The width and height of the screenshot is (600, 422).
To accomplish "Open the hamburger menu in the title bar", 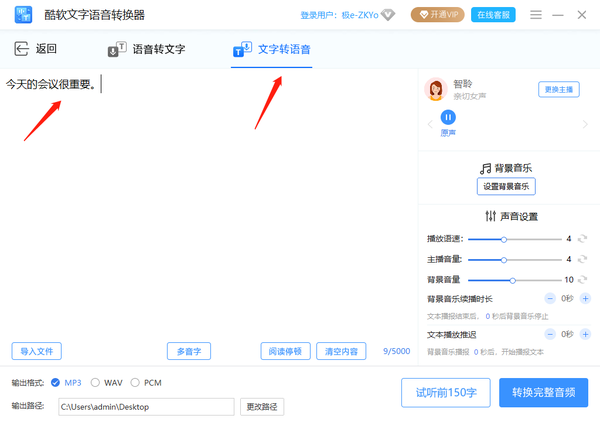I will click(x=536, y=15).
